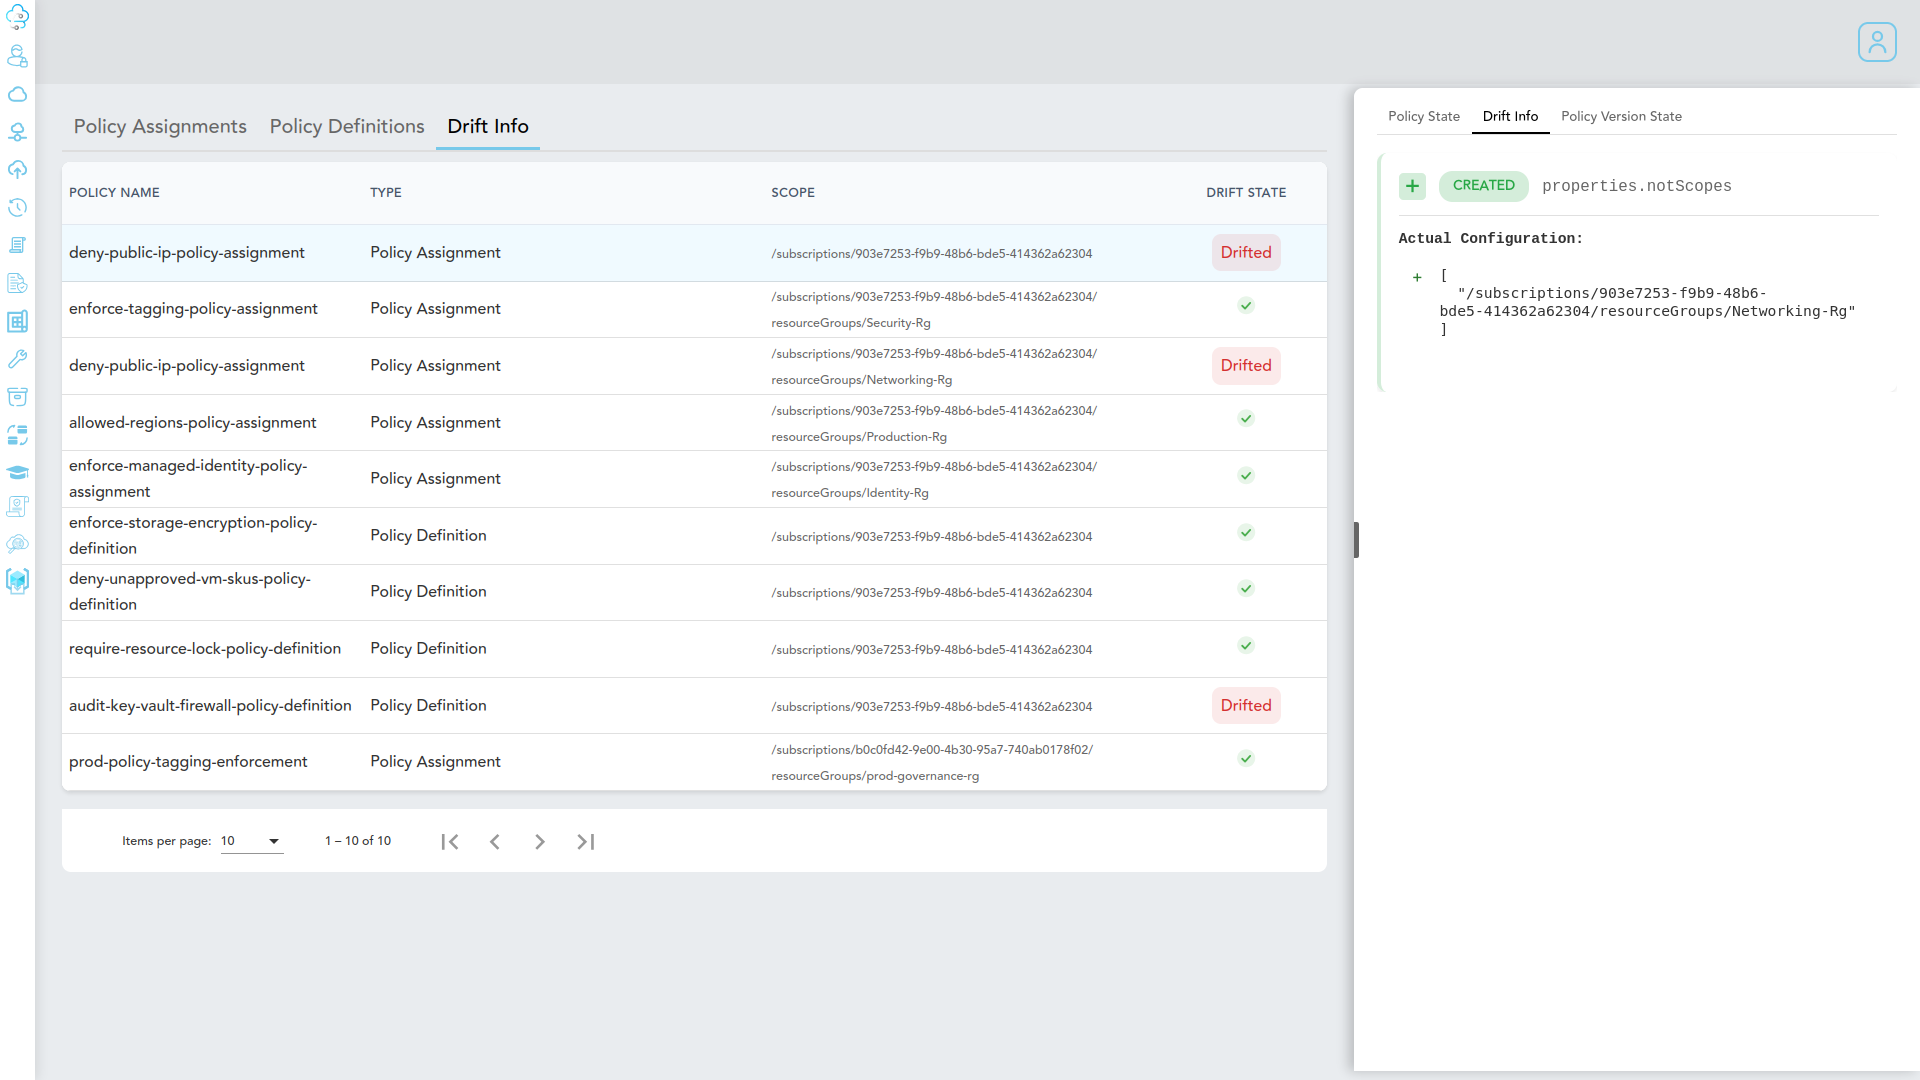Click green check for prod-policy-tagging-enforcement row
1920x1080 pixels.
click(x=1246, y=759)
